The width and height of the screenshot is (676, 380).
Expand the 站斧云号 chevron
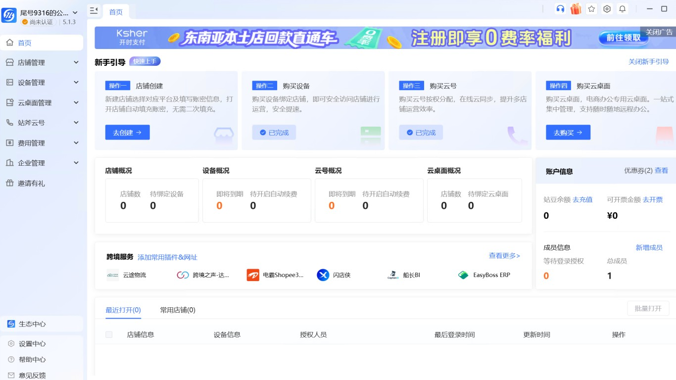coord(76,122)
